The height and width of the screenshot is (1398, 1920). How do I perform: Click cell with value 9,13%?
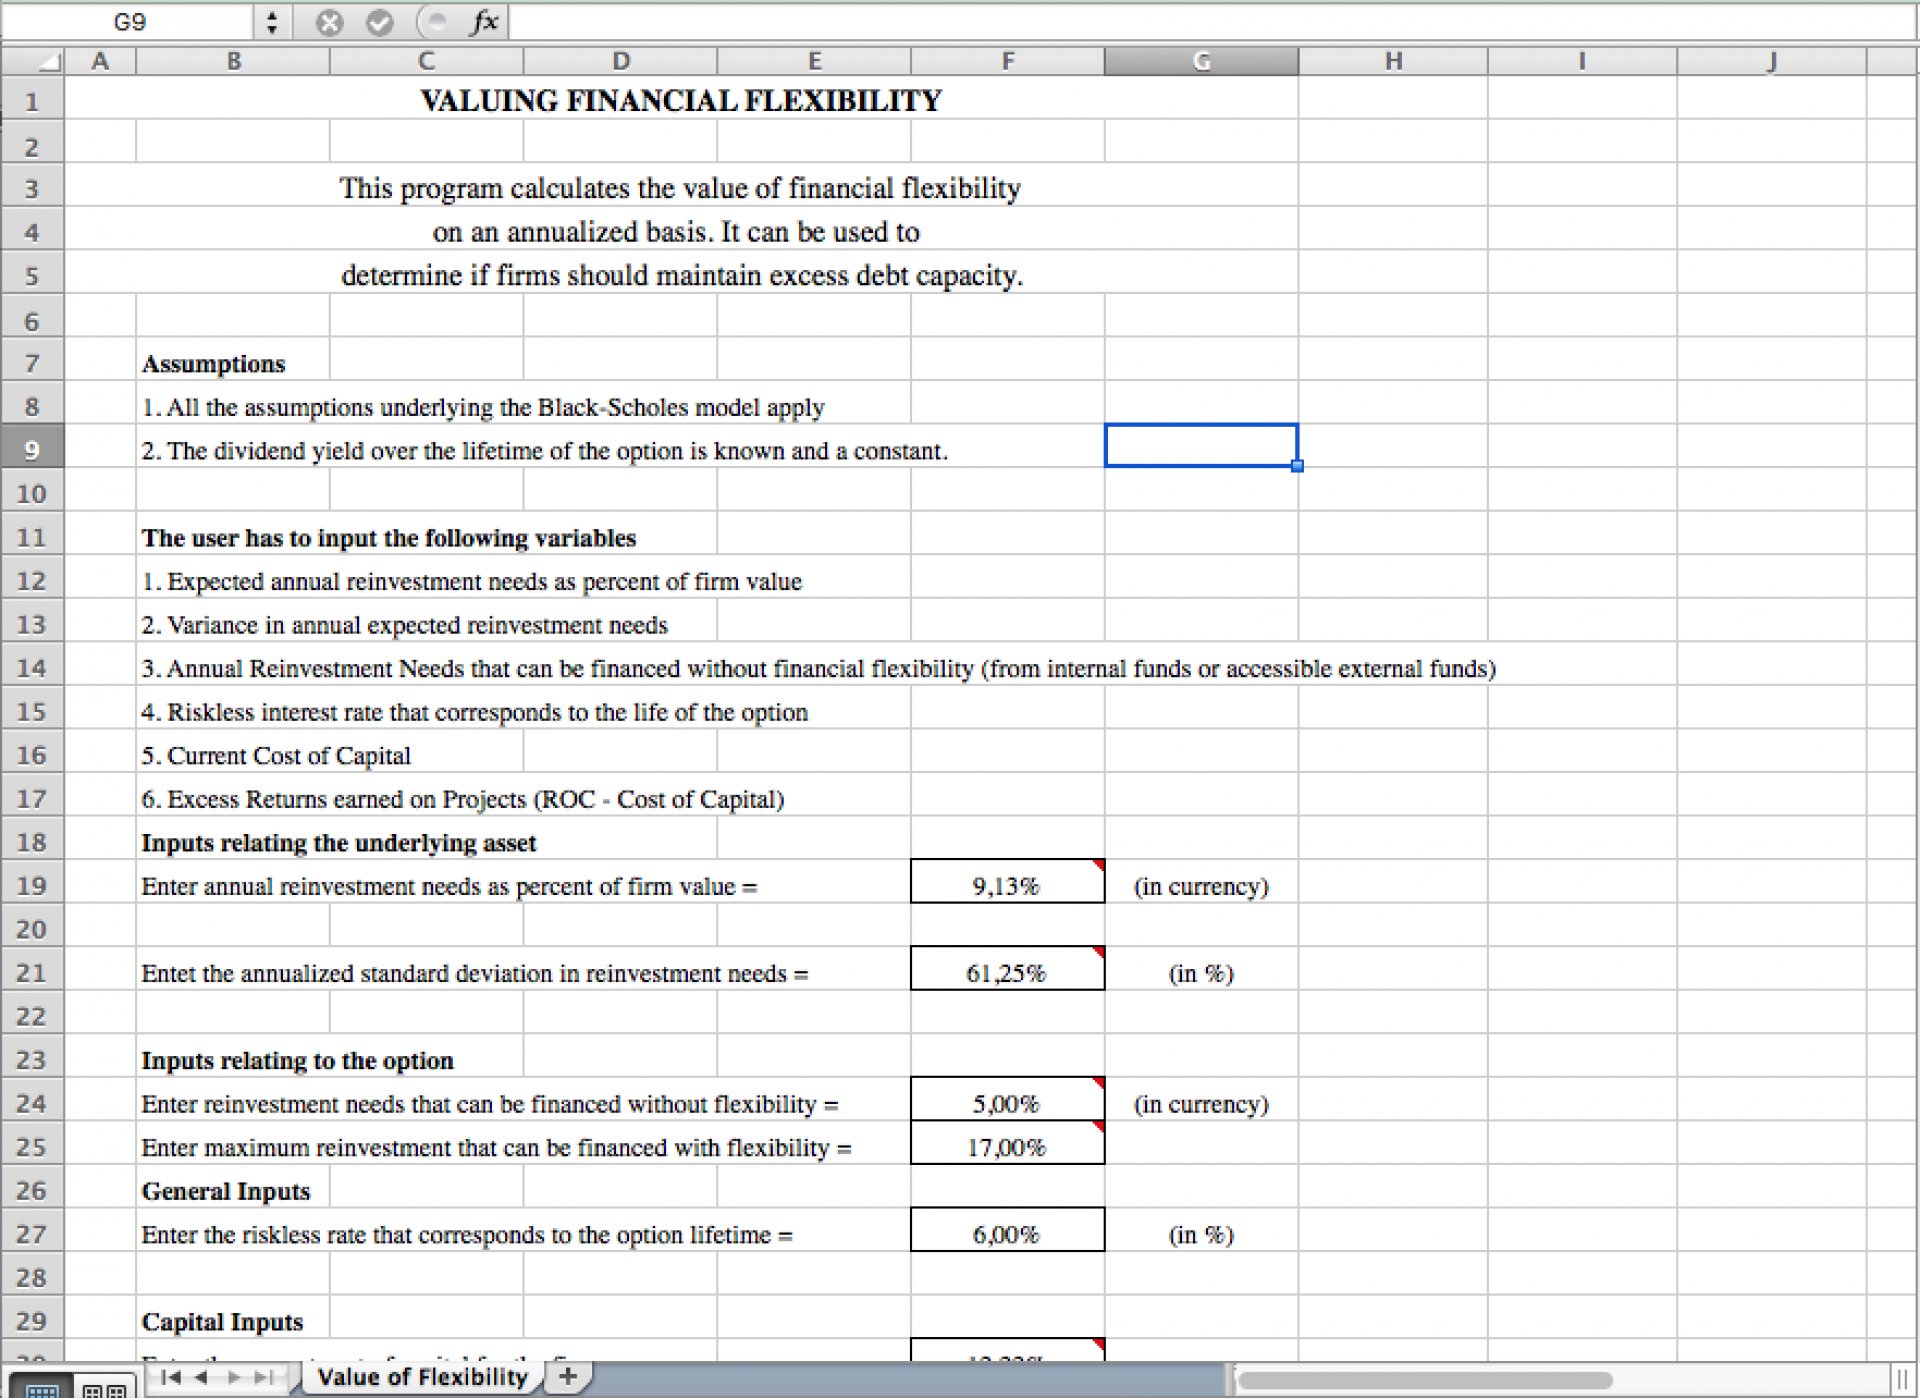coord(1007,881)
